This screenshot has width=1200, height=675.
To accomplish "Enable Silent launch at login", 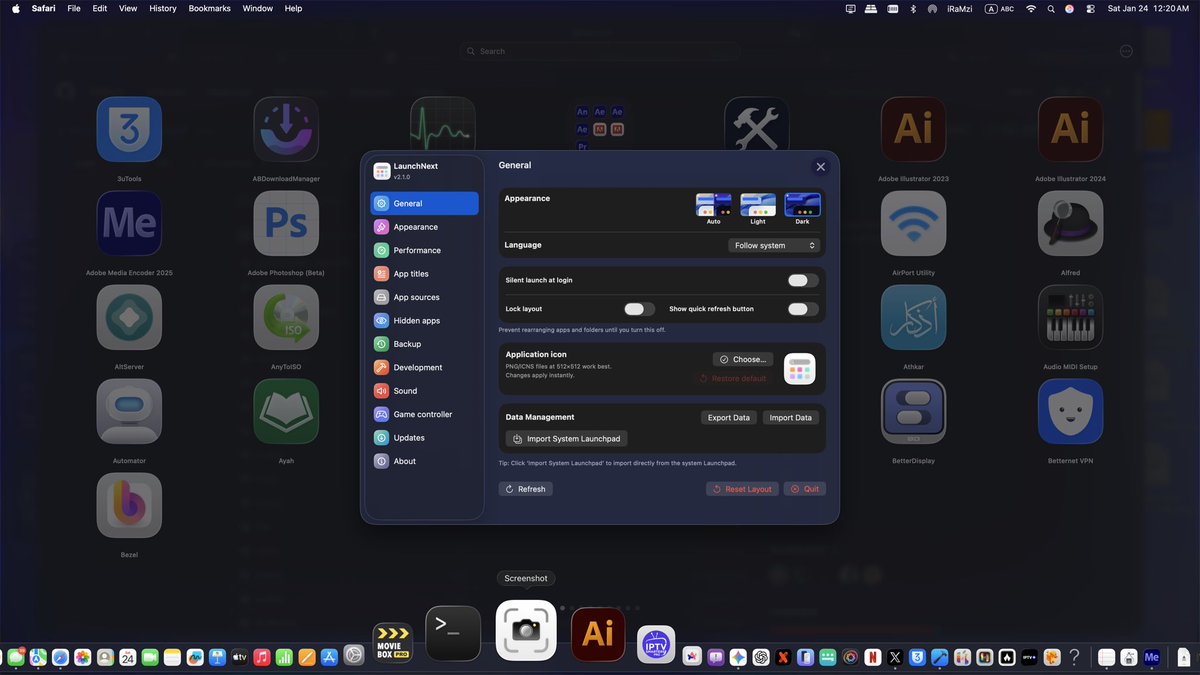I will click(803, 281).
